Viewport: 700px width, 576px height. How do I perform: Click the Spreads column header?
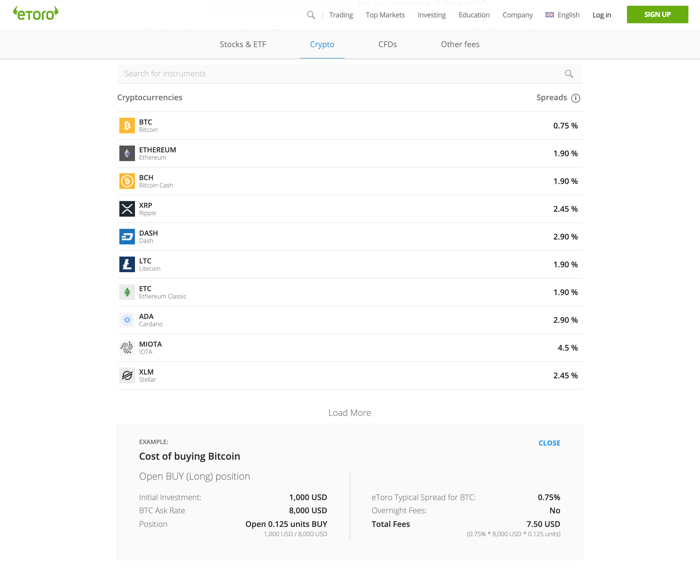(x=551, y=97)
